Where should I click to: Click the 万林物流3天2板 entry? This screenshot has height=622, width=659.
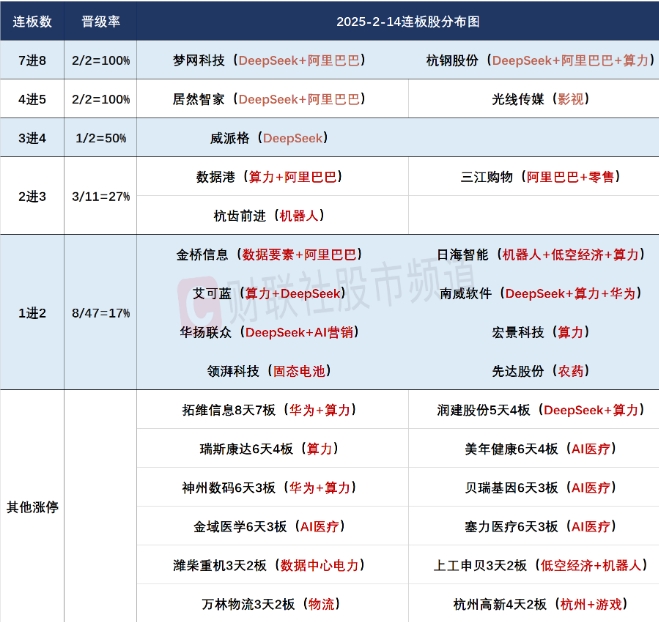271,604
